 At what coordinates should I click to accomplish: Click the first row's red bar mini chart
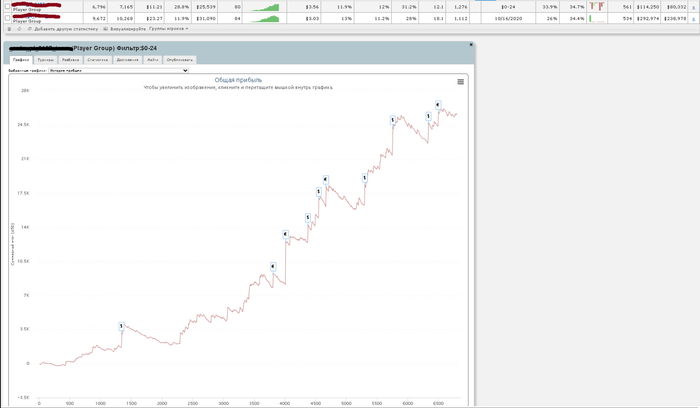[x=597, y=6]
